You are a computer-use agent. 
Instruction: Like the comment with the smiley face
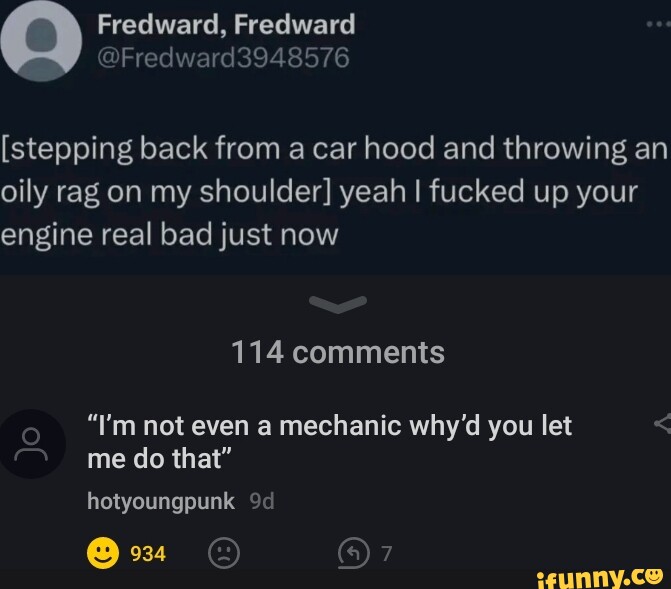[103, 553]
